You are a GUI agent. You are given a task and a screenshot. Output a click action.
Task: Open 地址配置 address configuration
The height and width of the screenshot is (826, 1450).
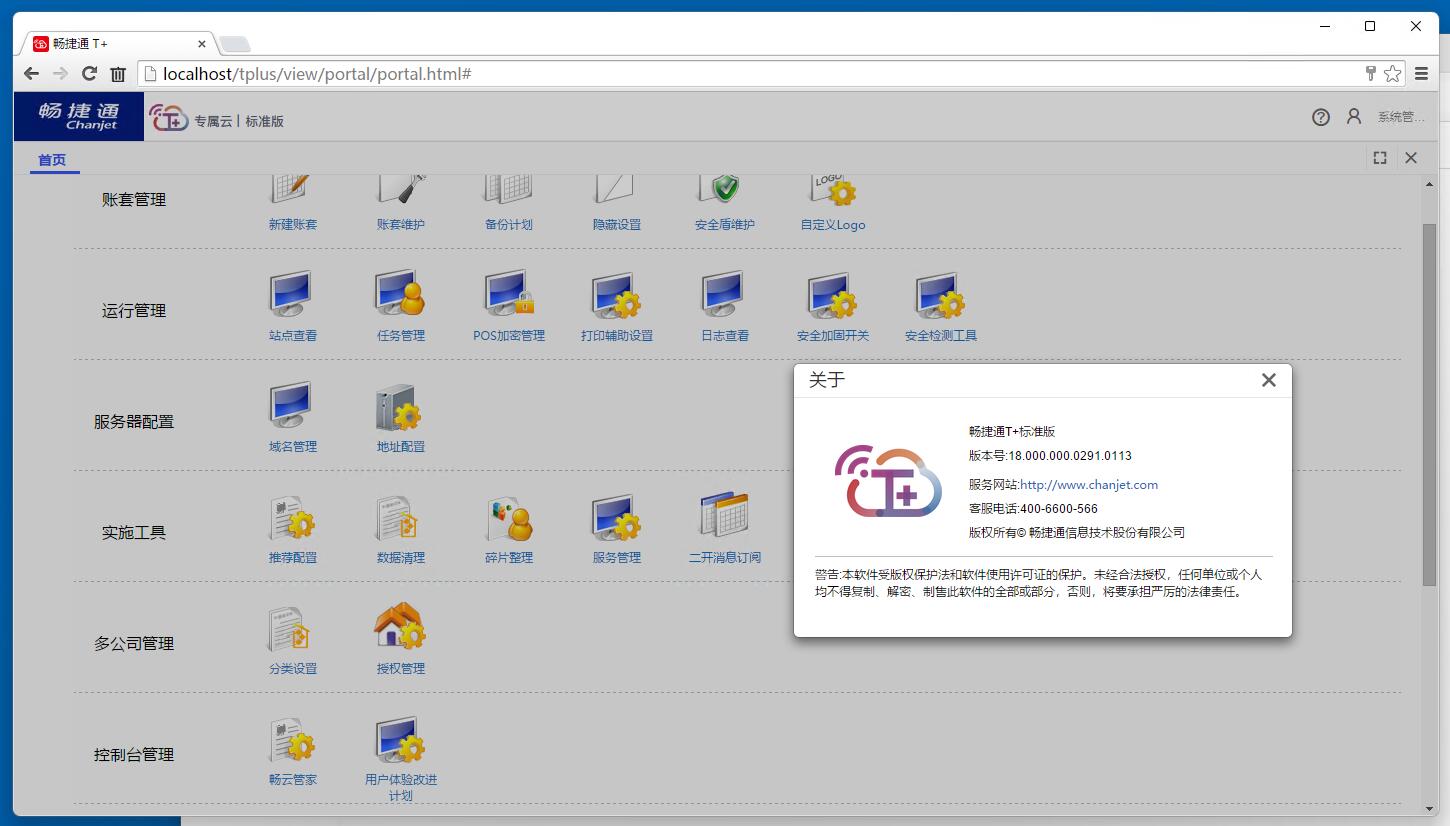400,407
